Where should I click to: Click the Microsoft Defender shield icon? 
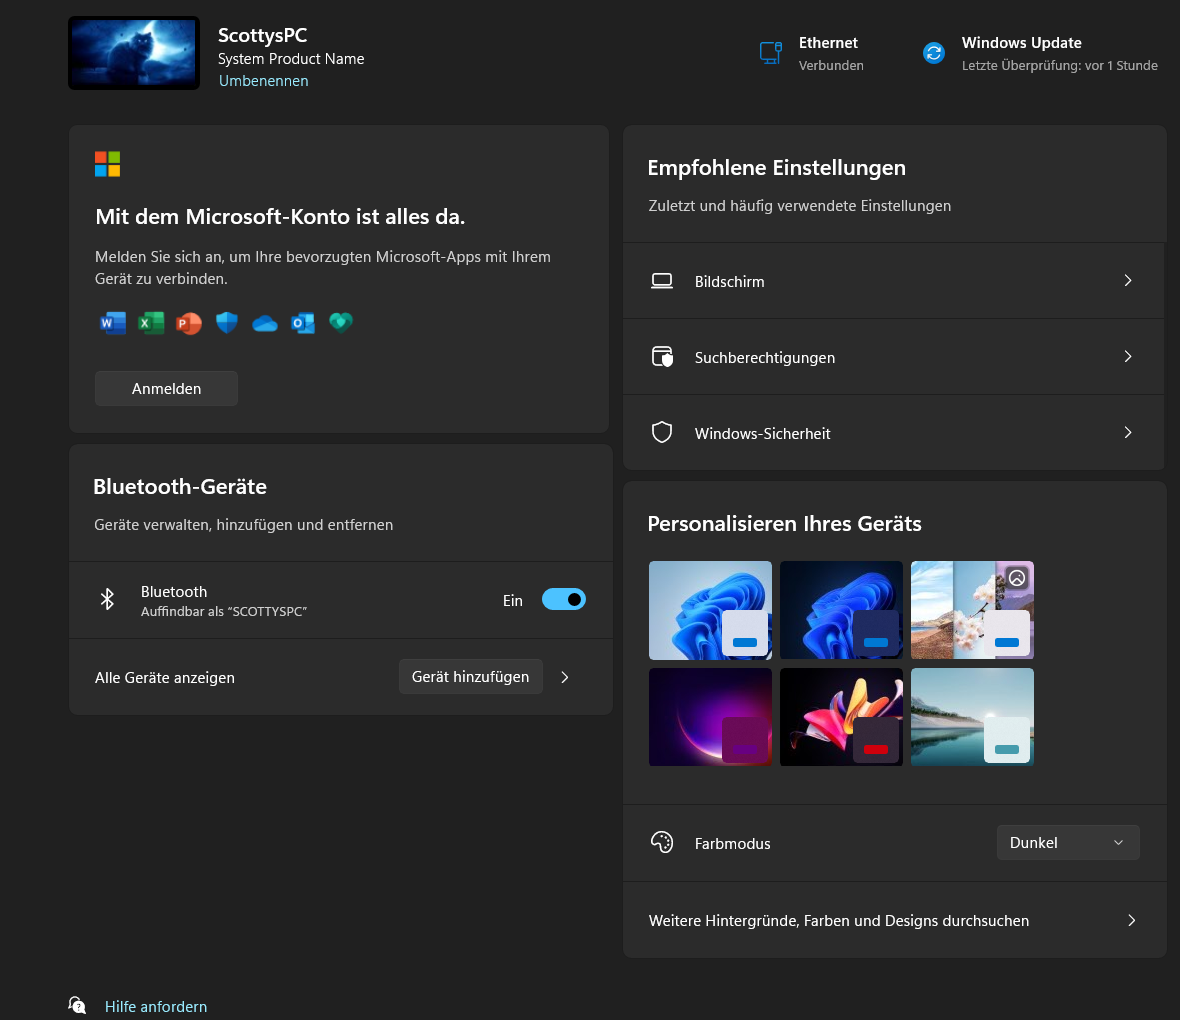tap(227, 323)
